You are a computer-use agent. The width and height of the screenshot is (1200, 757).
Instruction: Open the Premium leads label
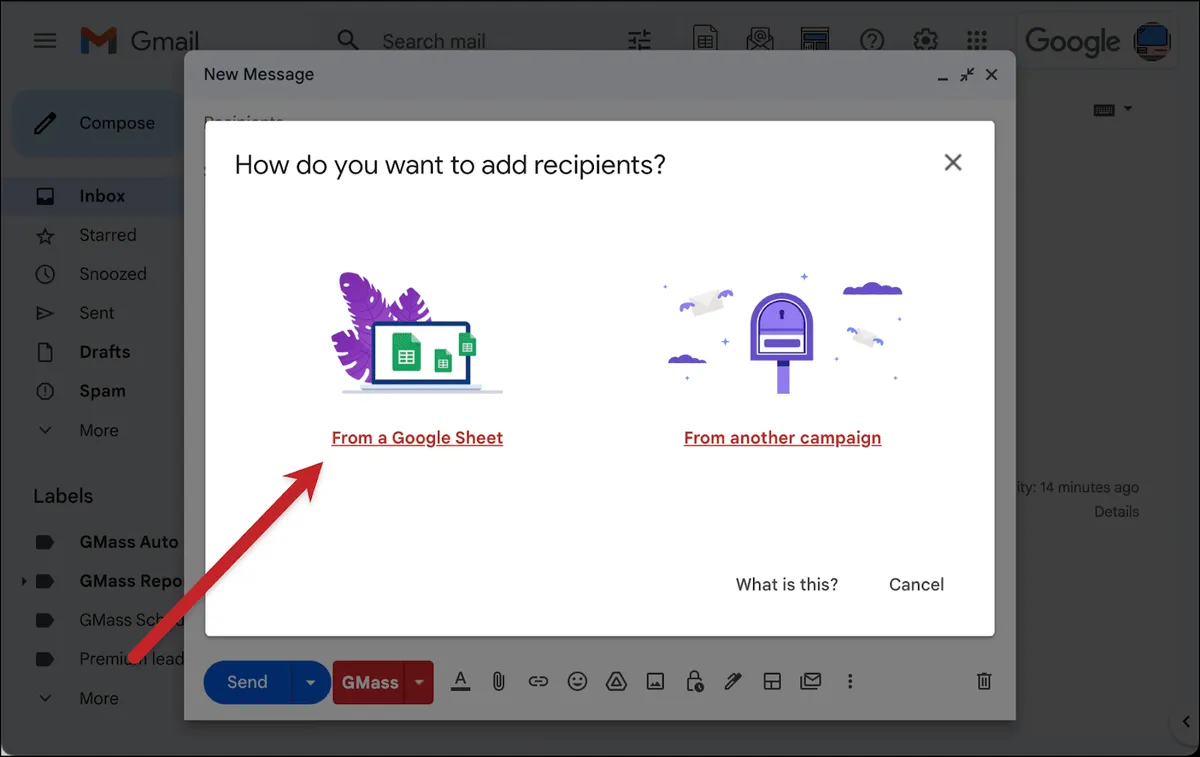click(x=130, y=659)
